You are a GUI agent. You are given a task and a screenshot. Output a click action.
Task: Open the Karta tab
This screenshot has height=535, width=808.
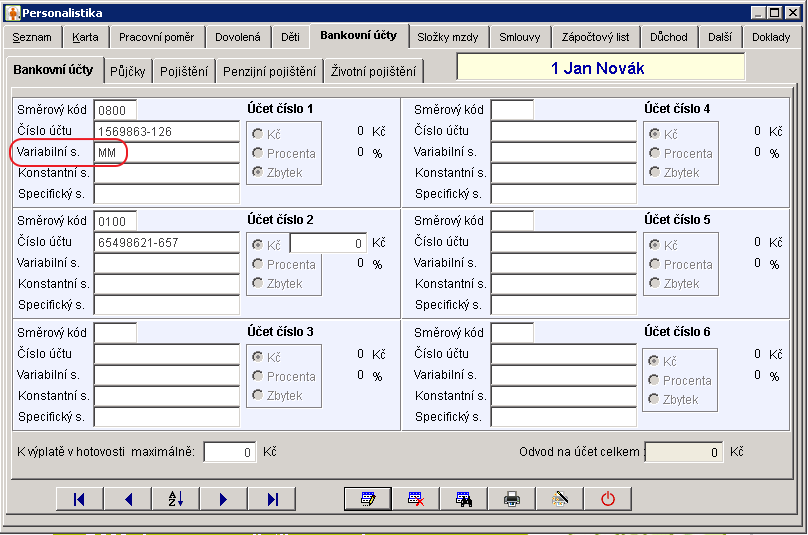point(85,37)
